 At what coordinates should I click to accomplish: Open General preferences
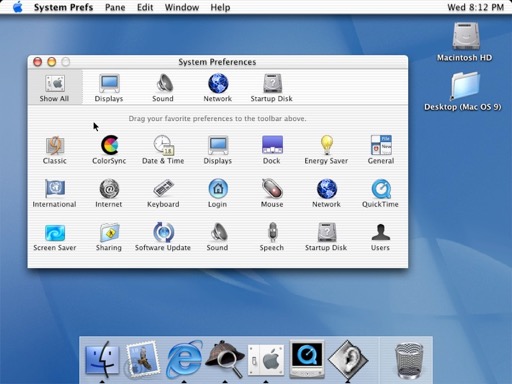tap(381, 150)
